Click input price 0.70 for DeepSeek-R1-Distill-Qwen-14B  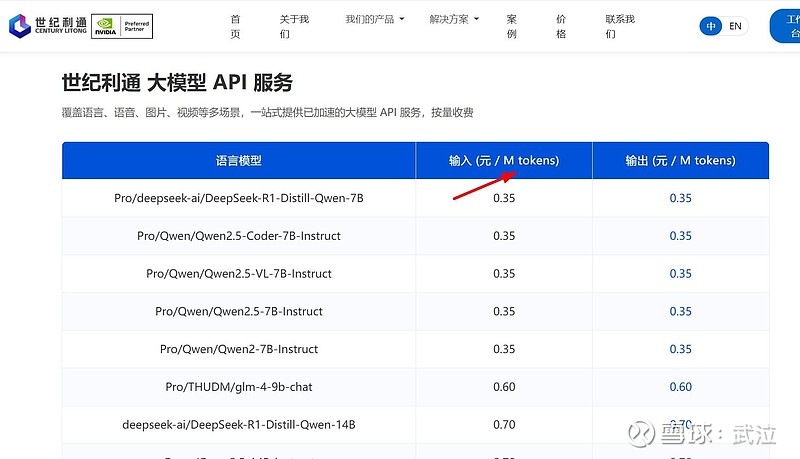[x=504, y=424]
